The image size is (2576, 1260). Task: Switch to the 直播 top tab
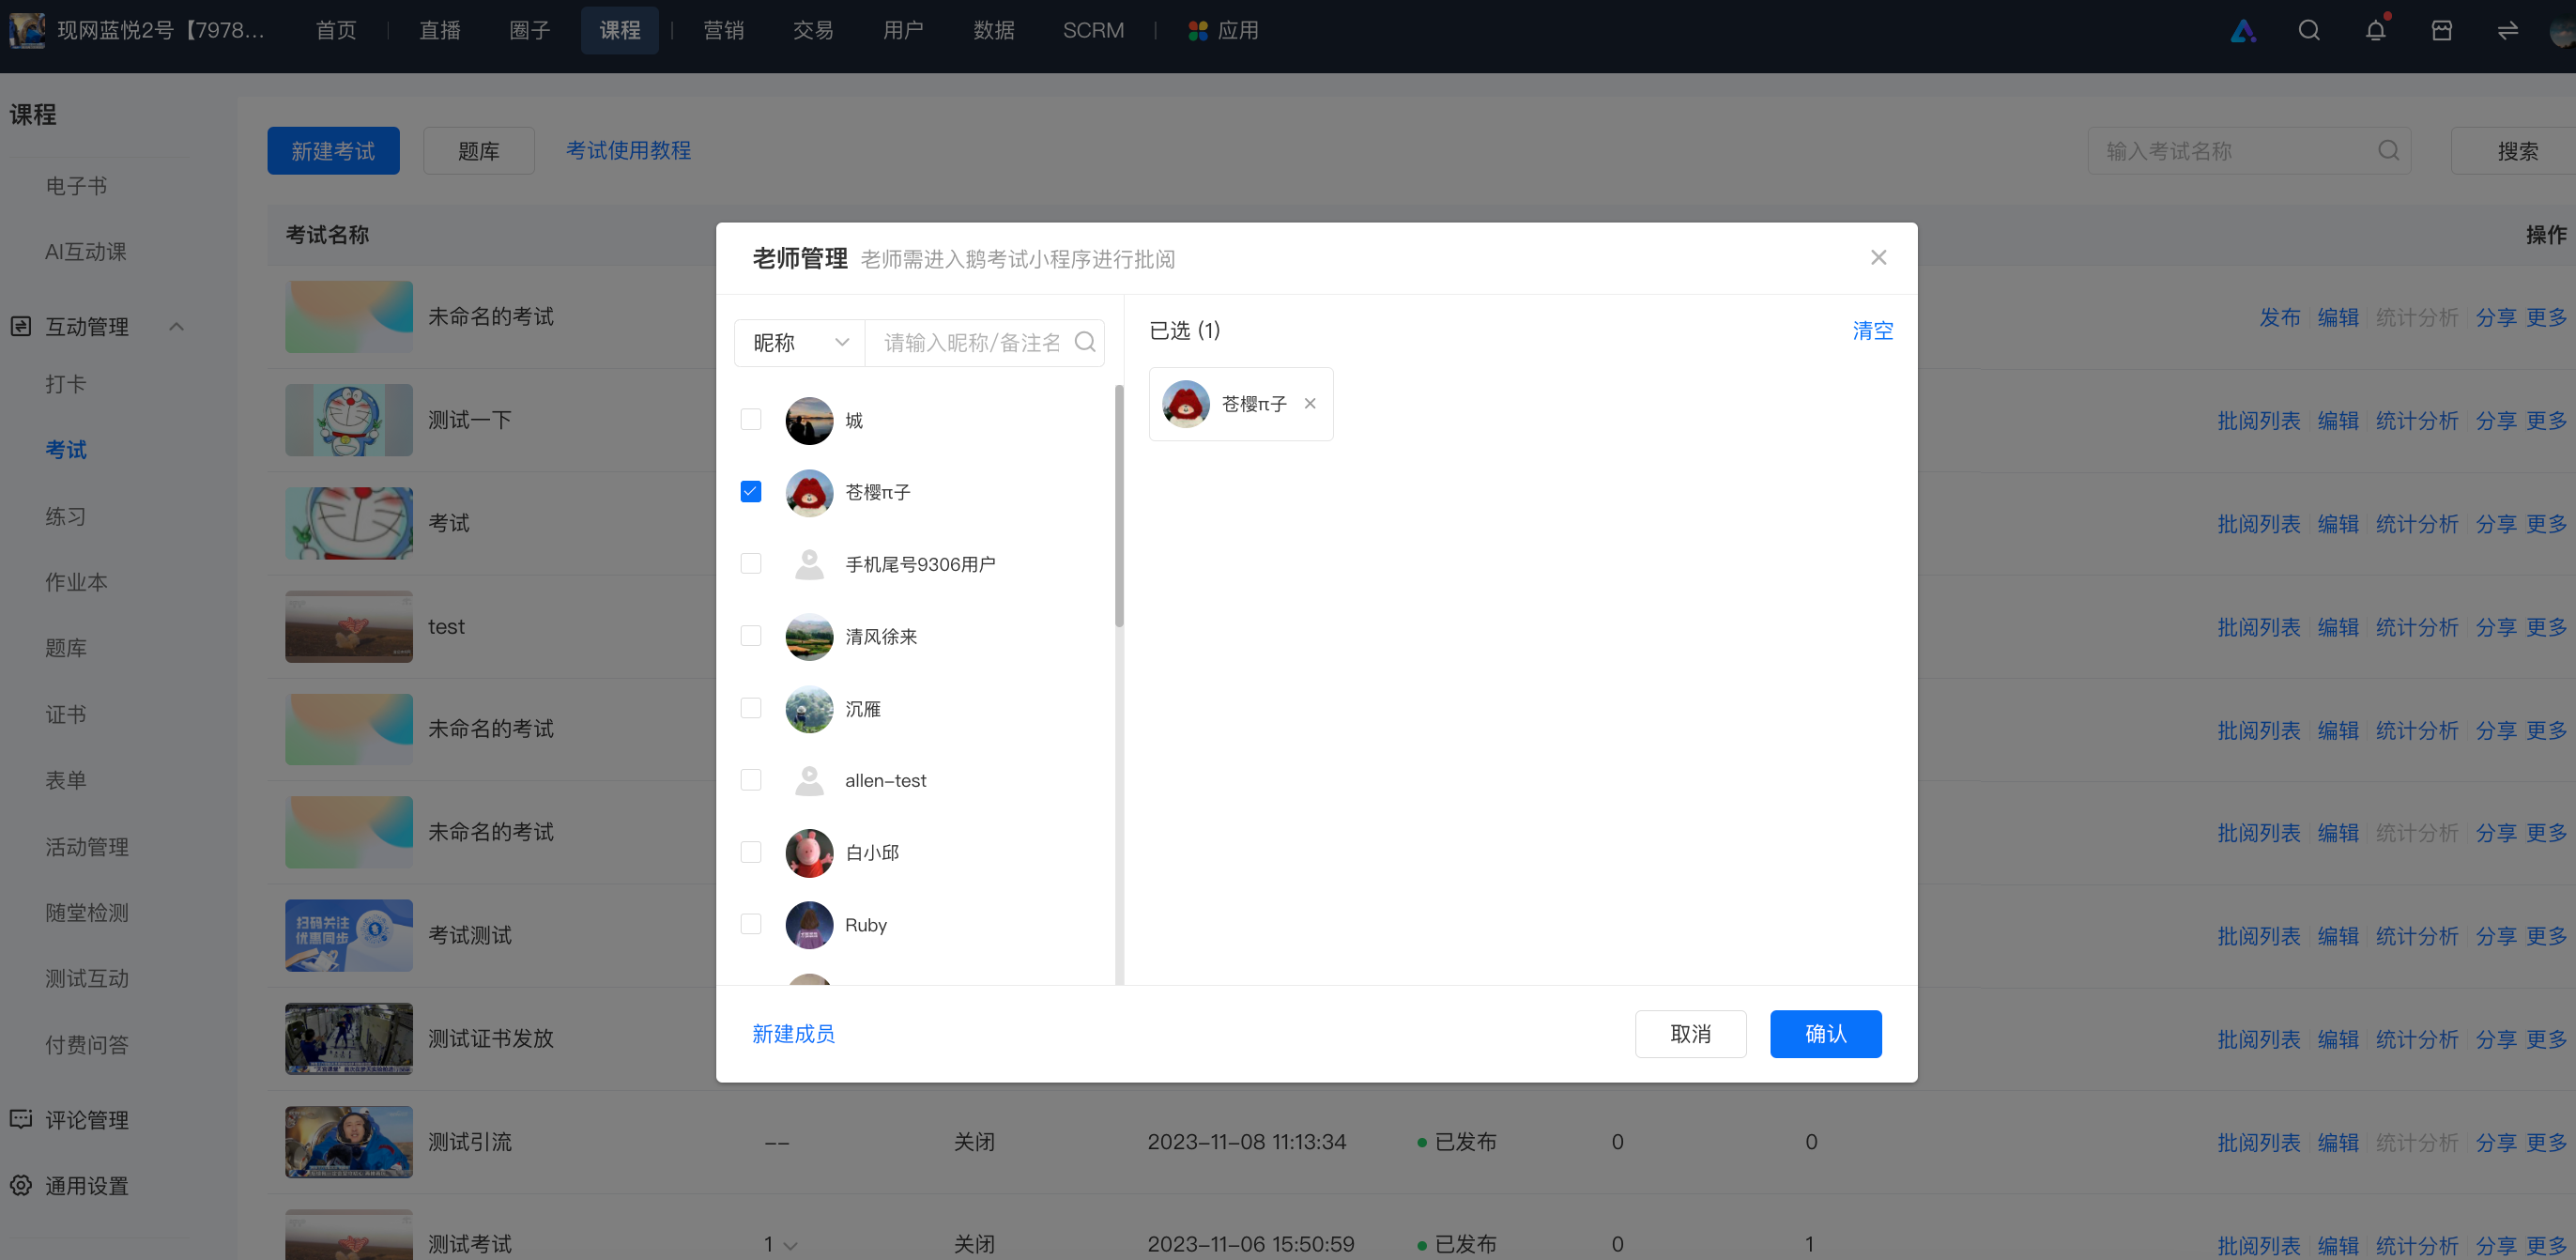439,31
